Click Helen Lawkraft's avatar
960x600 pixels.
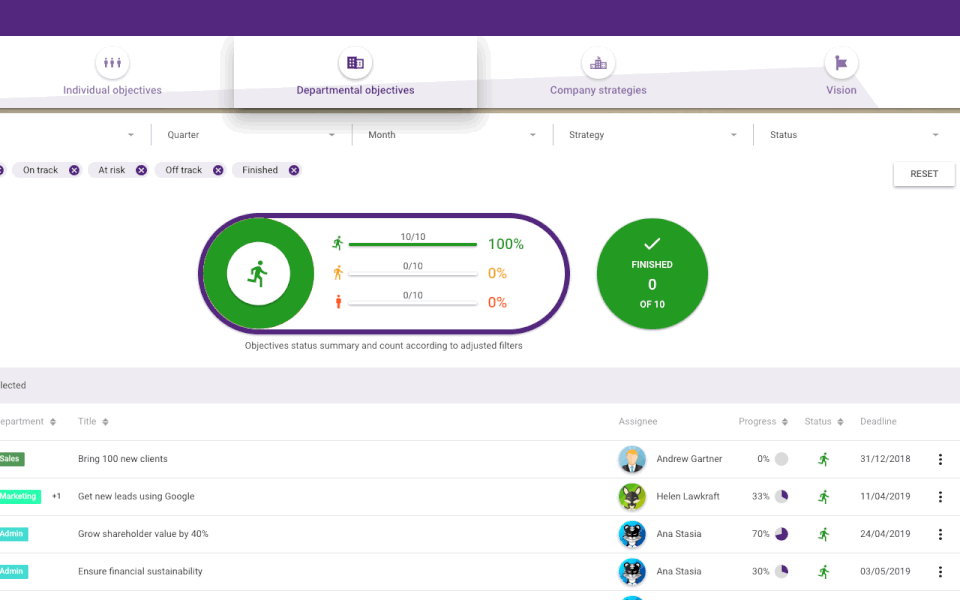coord(632,497)
